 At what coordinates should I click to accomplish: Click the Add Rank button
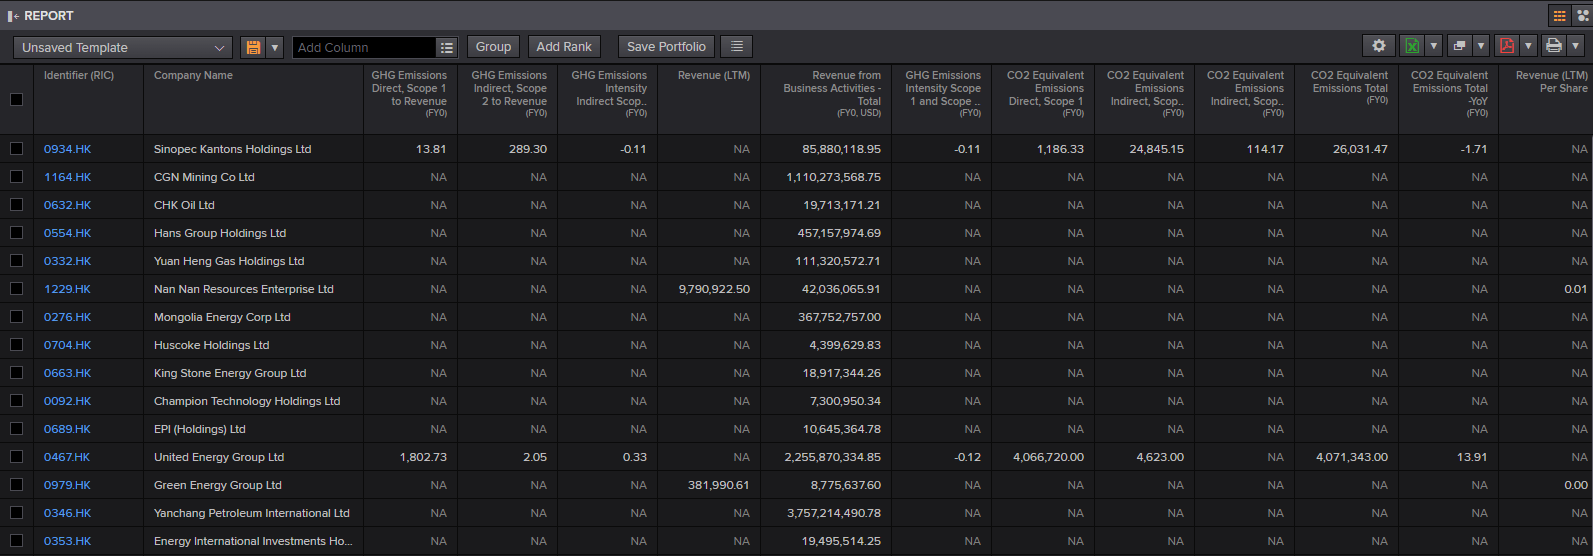pos(564,46)
